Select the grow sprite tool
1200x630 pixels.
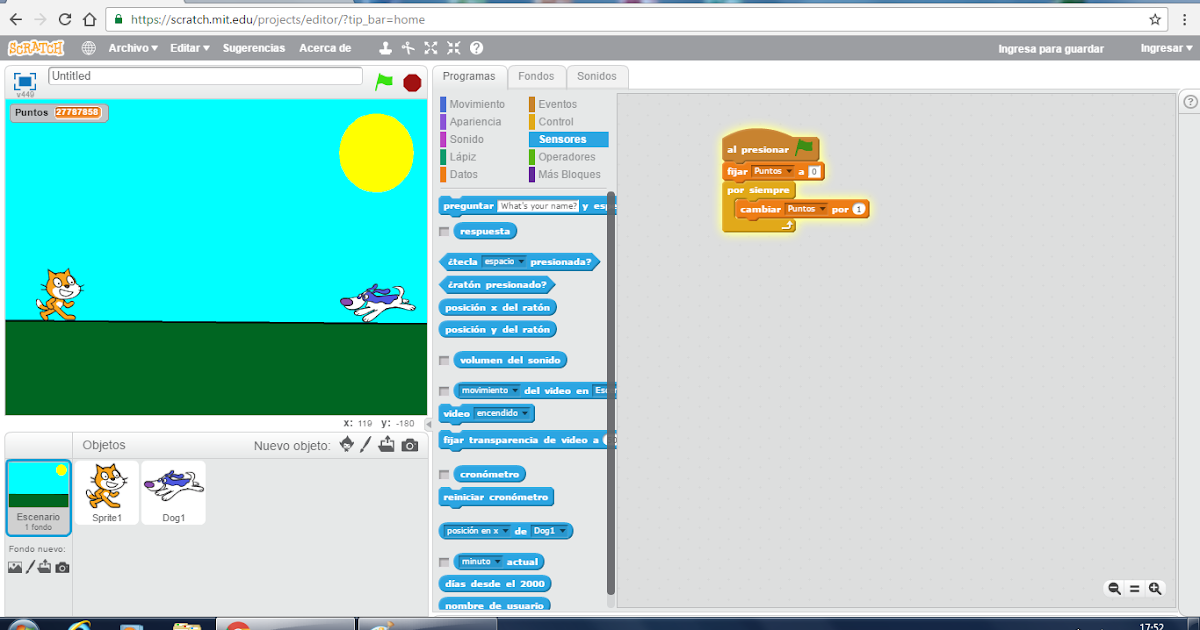431,46
